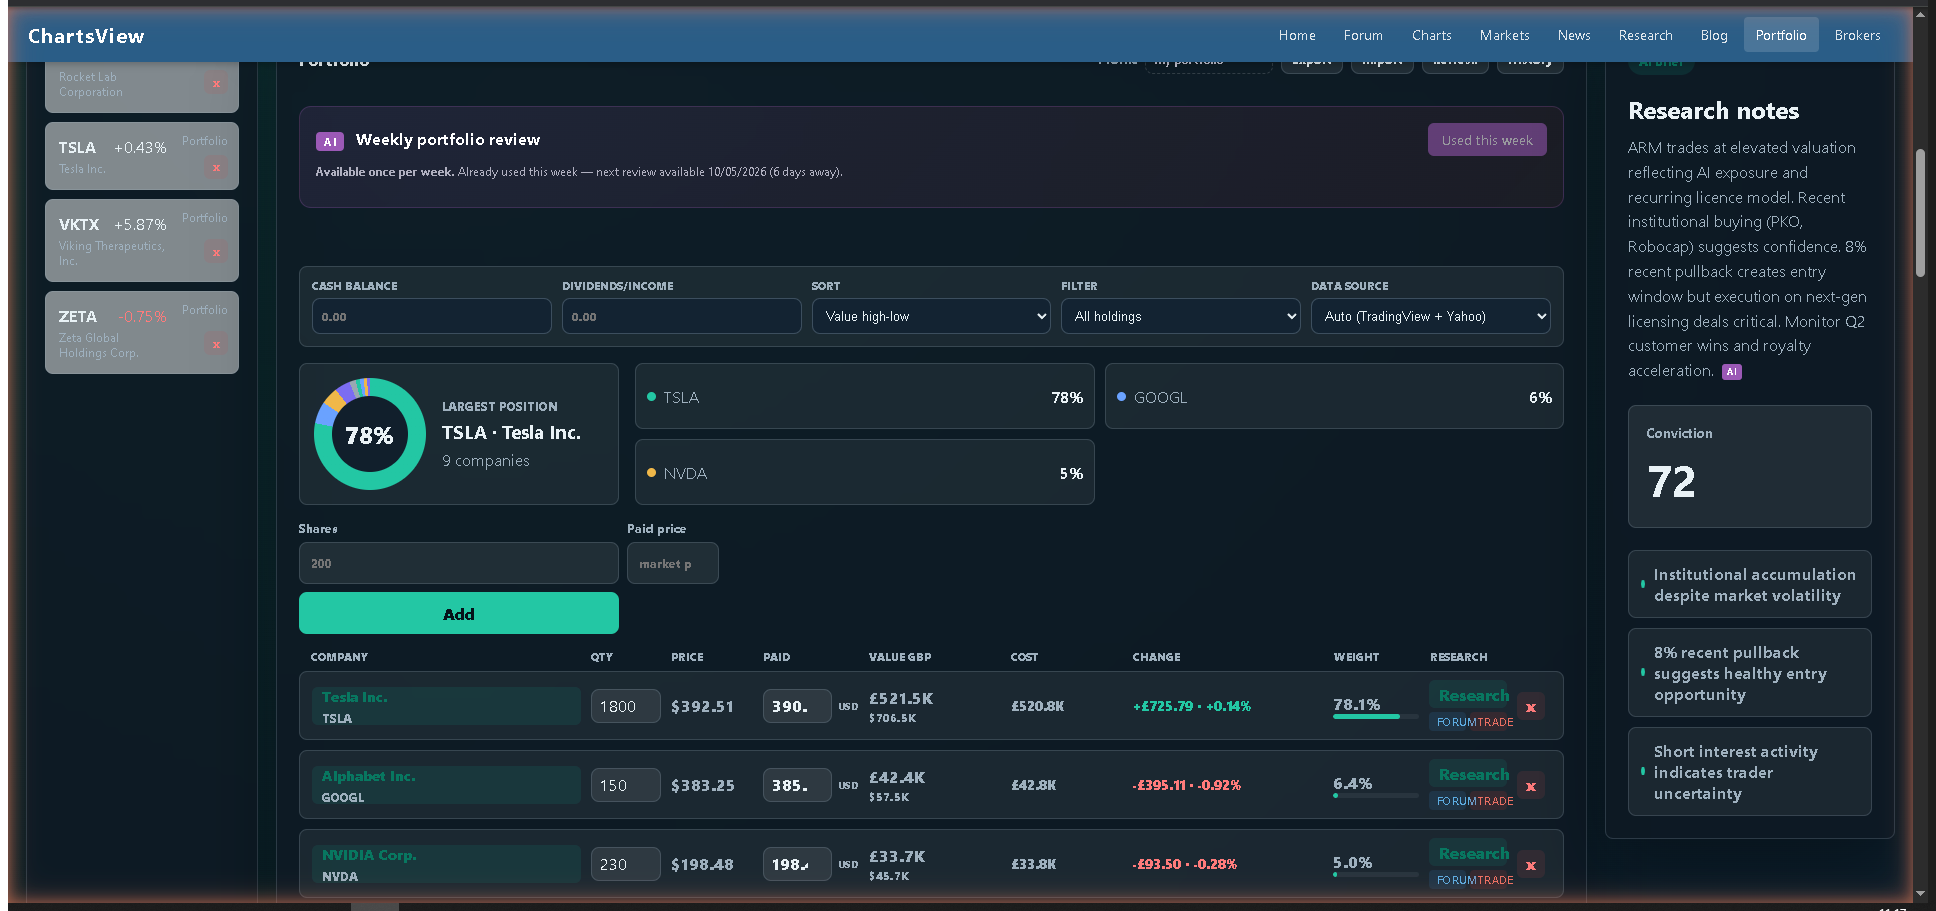Click 'Institutional accumulation despite market volatility' note

coord(1750,584)
